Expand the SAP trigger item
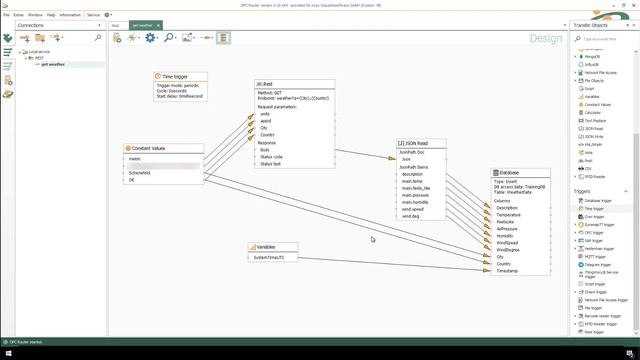 [576, 241]
